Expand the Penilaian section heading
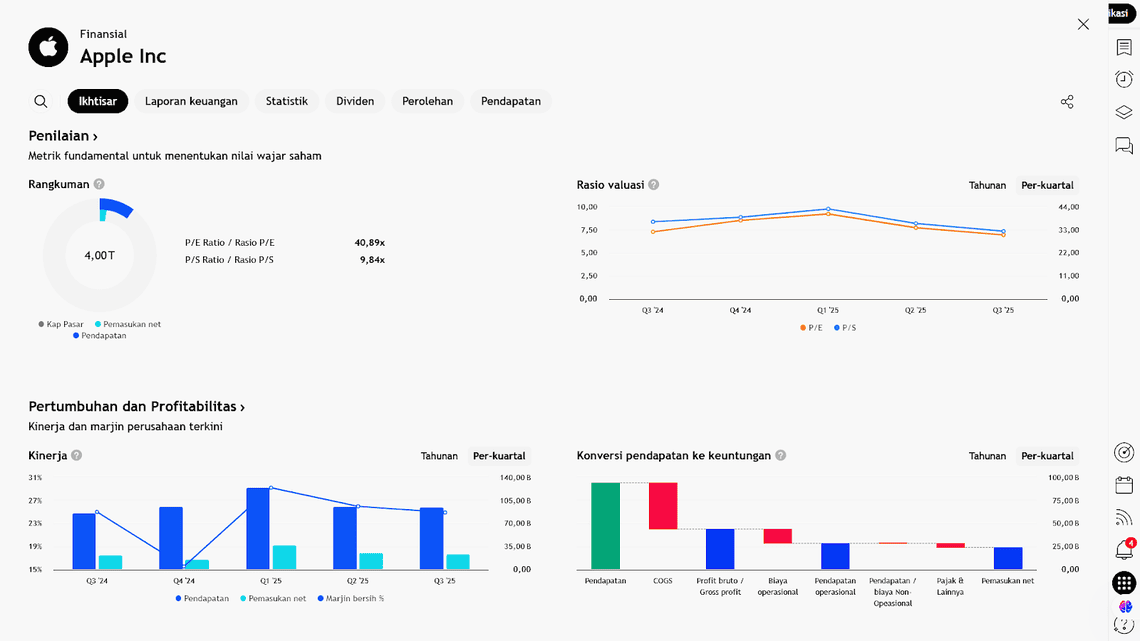Screen dimensions: 1140x641 coord(63,136)
